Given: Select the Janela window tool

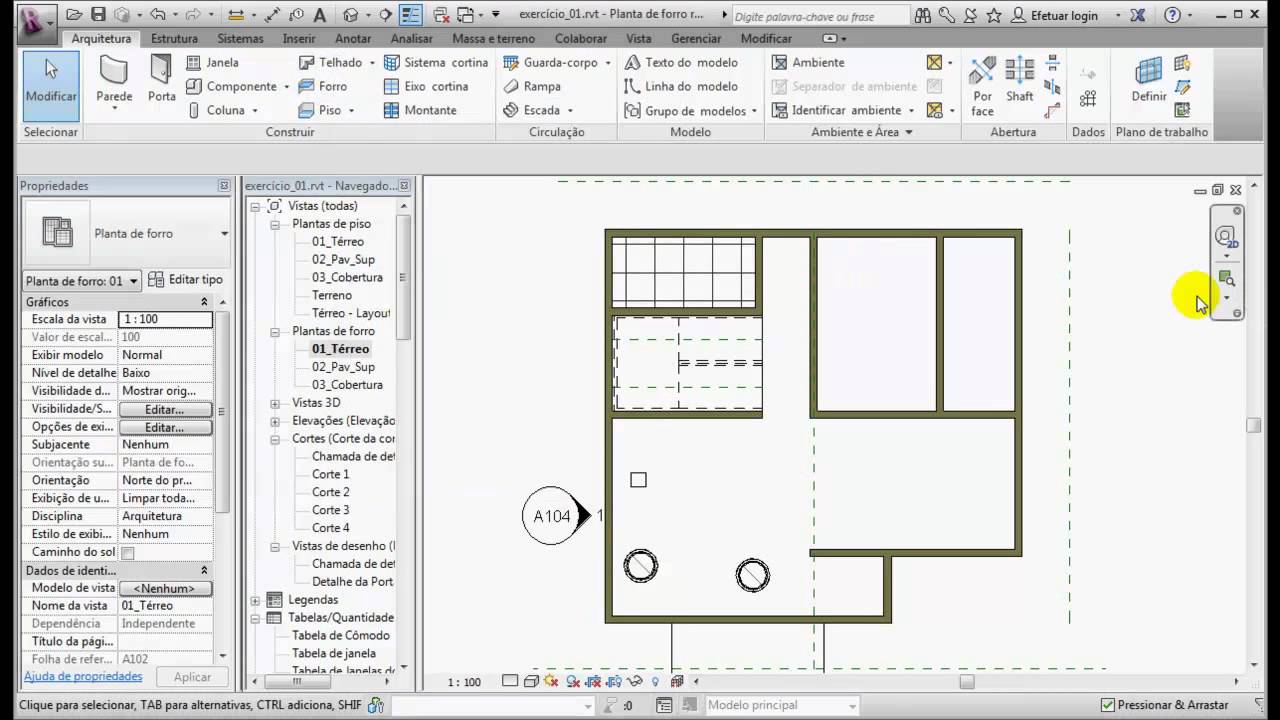Looking at the screenshot, I should tap(213, 62).
